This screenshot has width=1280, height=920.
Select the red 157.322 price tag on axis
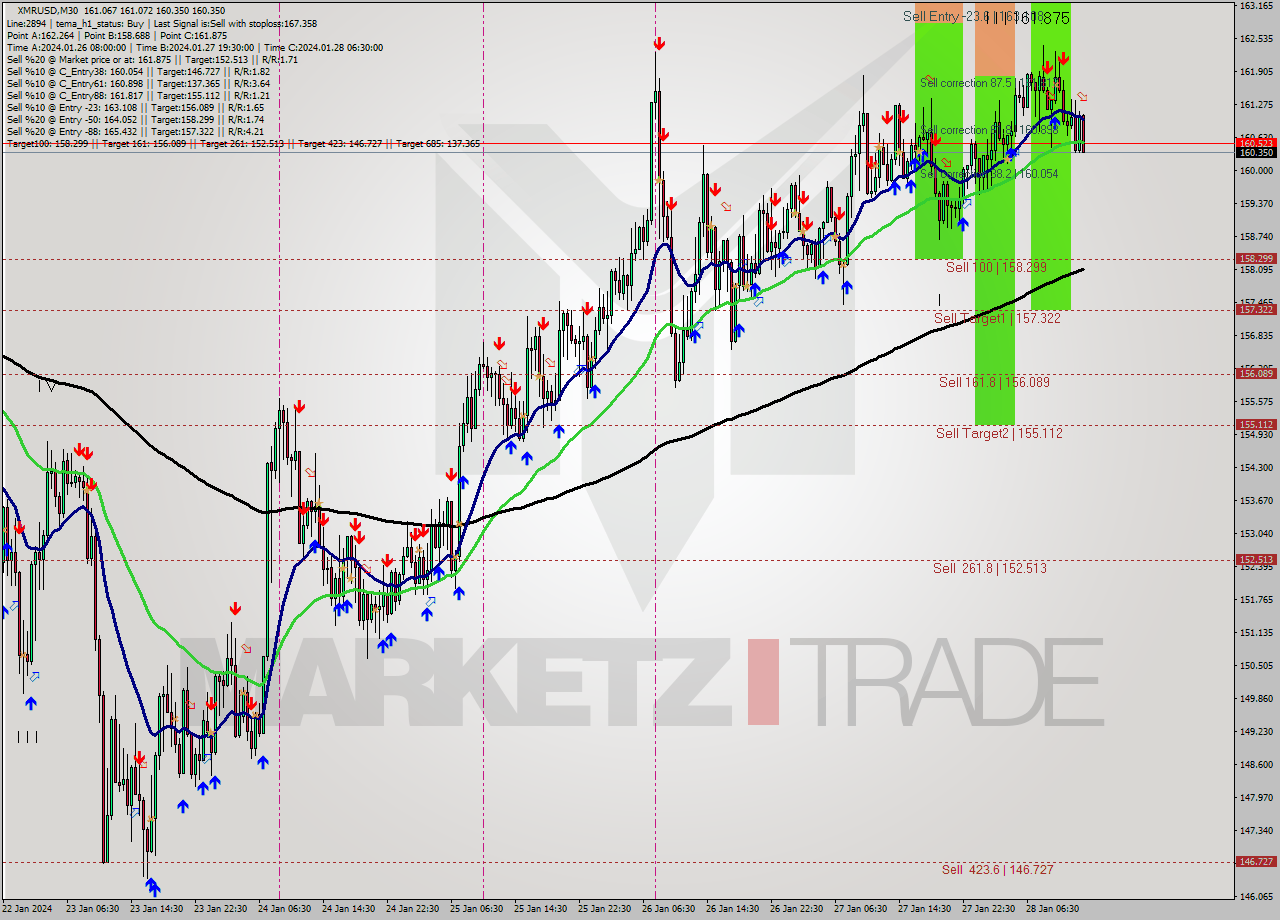[1256, 309]
